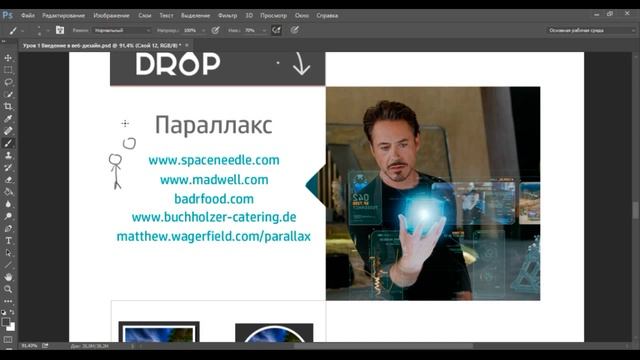Select the Quick Selection tool
Image resolution: width=640 pixels, height=360 pixels.
(x=8, y=95)
